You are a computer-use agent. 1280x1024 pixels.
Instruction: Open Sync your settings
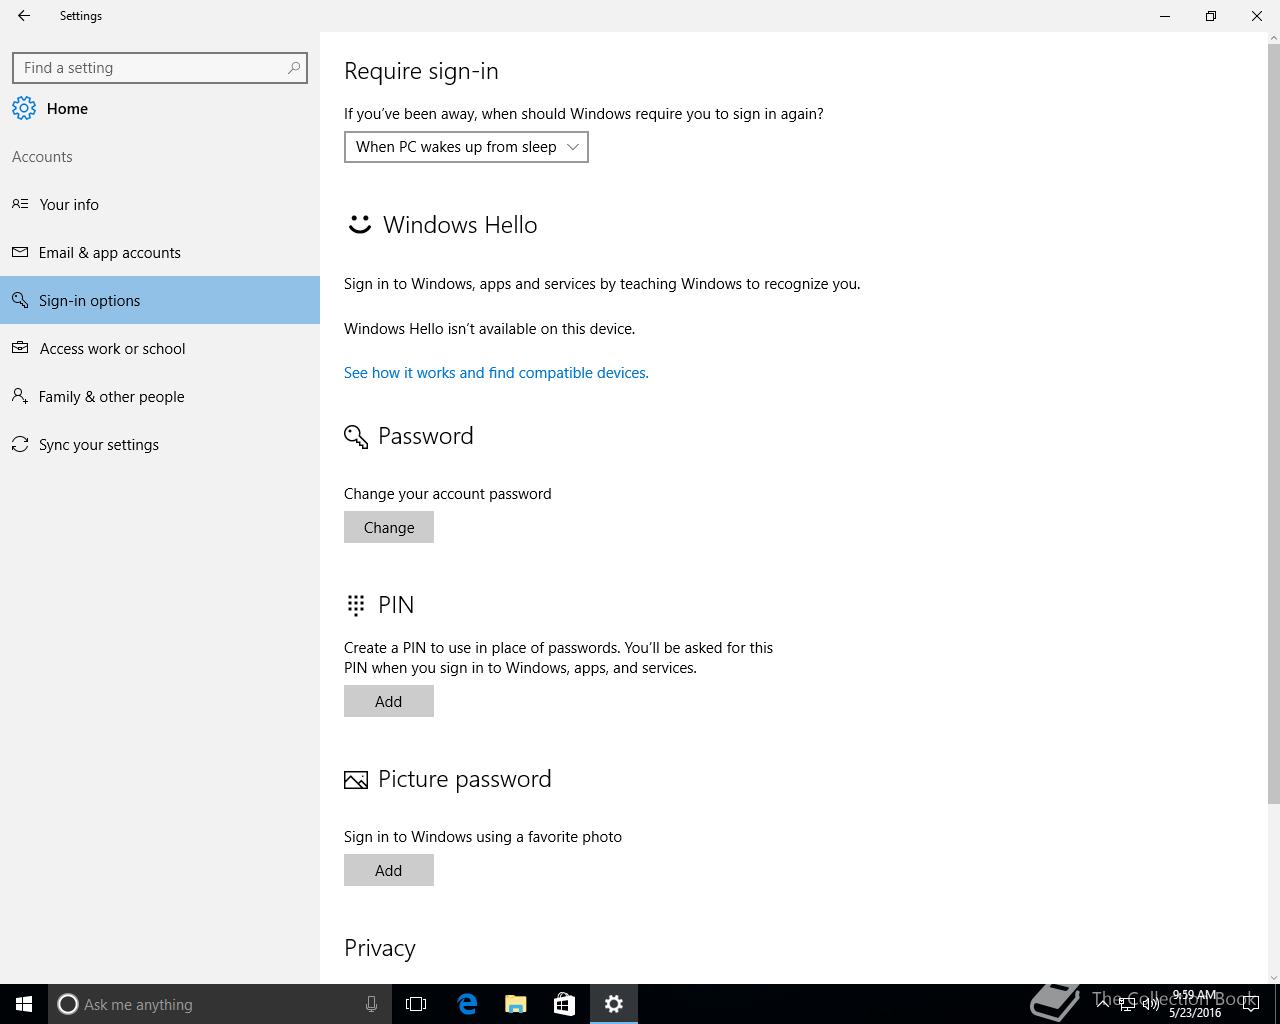coord(160,444)
